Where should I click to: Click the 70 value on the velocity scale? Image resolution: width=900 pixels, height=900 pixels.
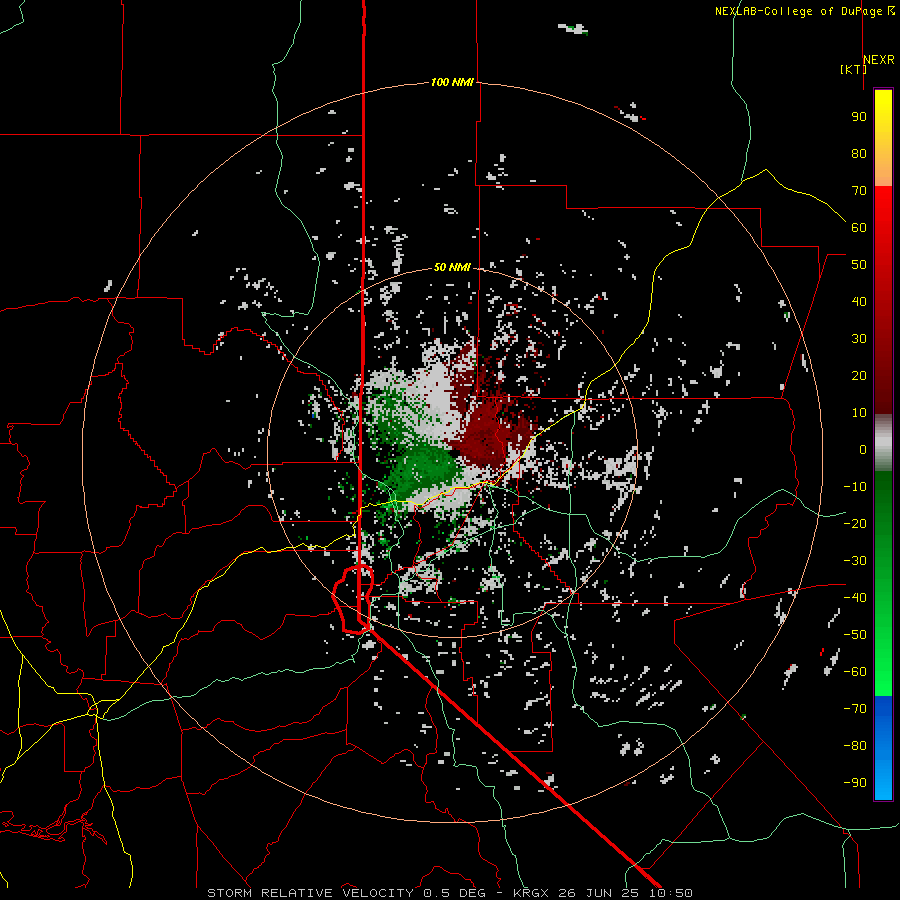(859, 191)
